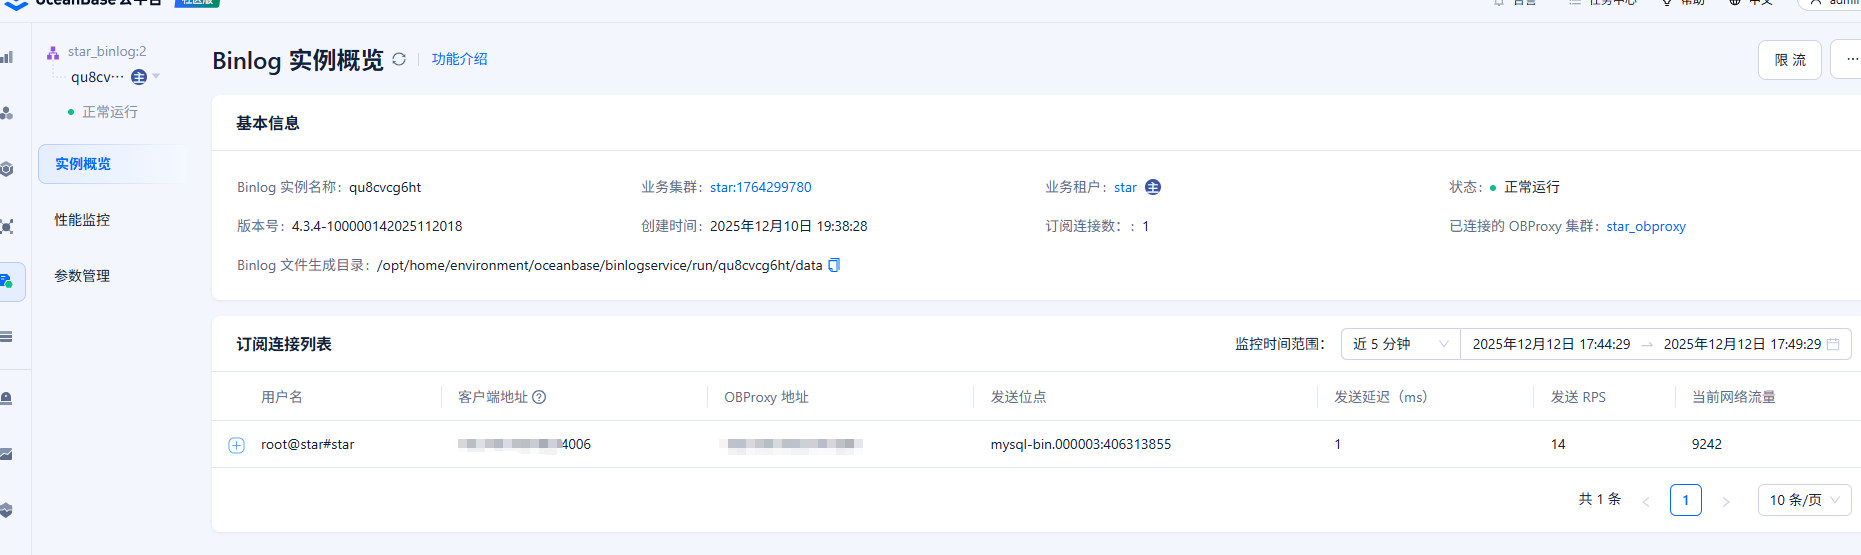Click the tenant icon next to star
This screenshot has width=1861, height=555.
tap(1153, 187)
